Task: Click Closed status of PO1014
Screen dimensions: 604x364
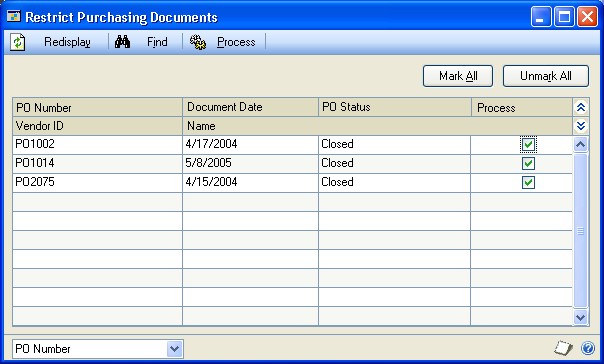Action: [x=394, y=163]
